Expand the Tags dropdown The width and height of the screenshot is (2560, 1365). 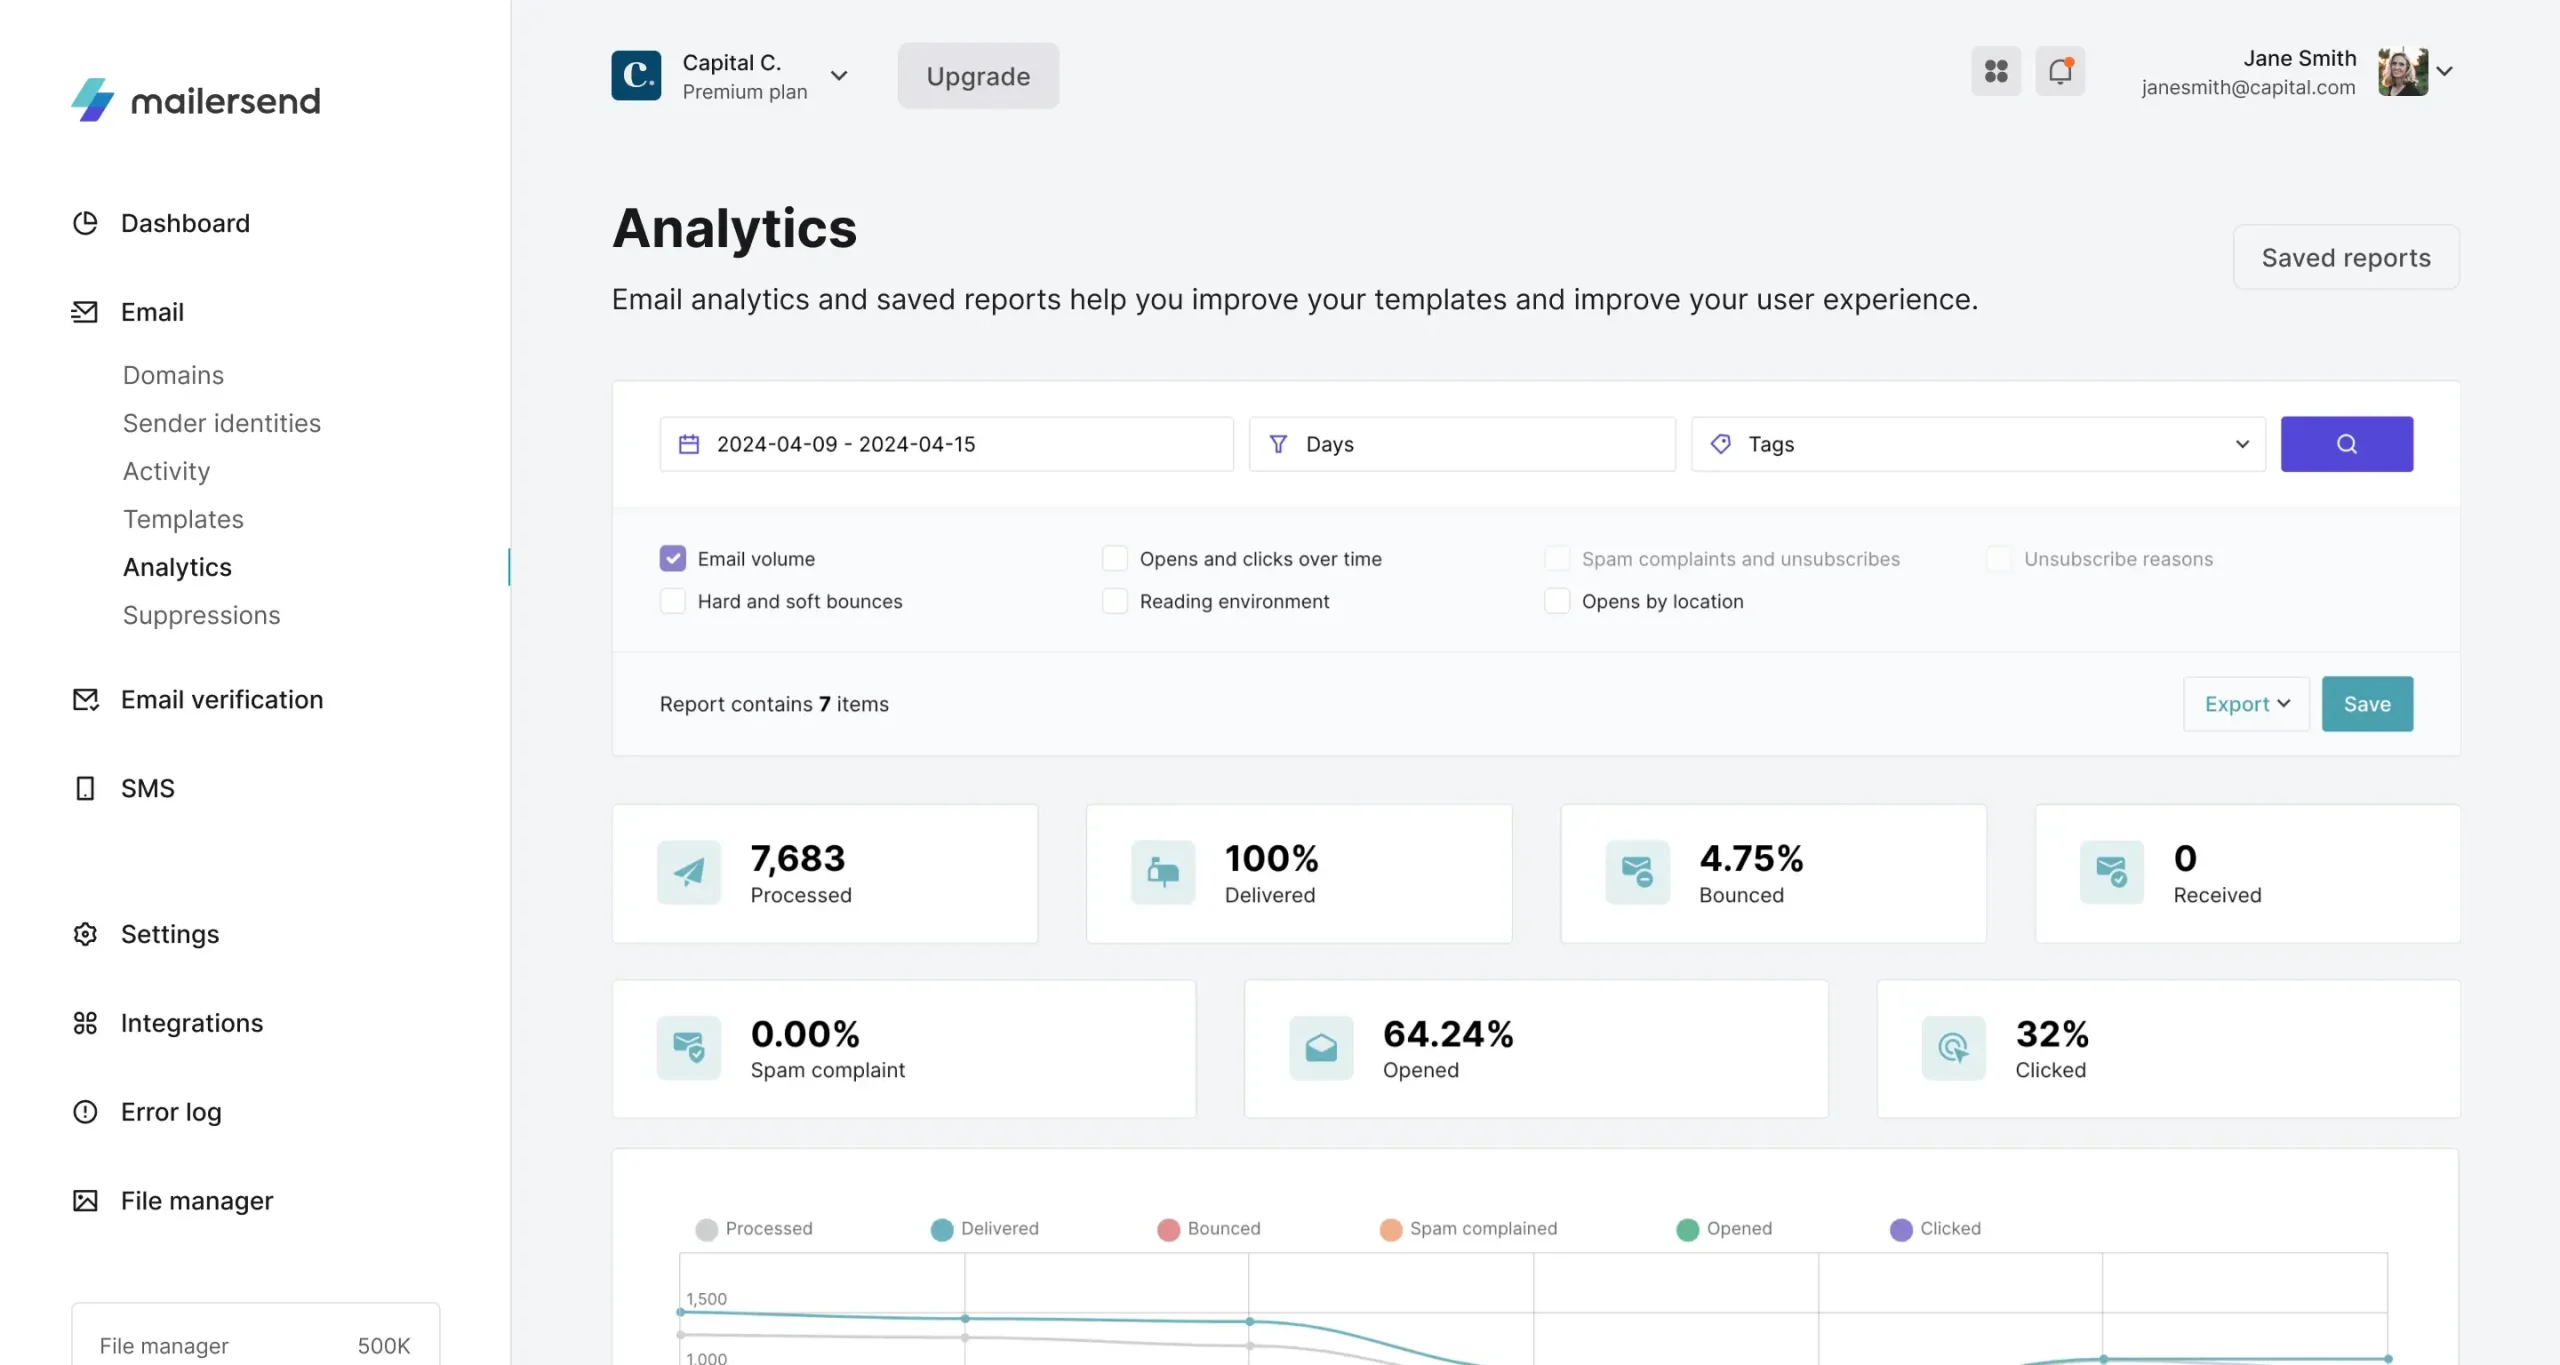pyautogui.click(x=1977, y=444)
